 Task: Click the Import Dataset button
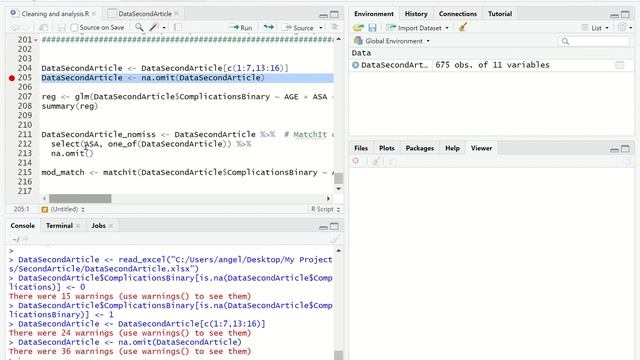[x=414, y=28]
